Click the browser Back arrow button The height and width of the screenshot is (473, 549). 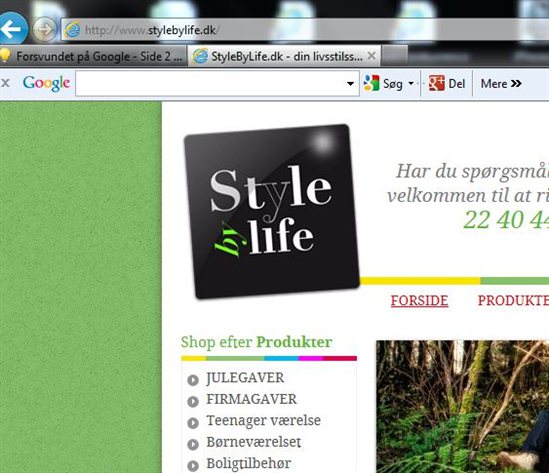click(13, 29)
